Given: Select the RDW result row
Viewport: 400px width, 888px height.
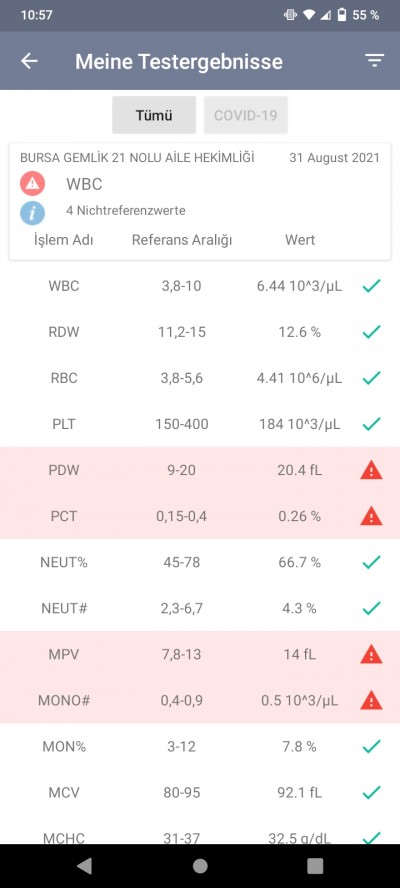Looking at the screenshot, I should click(200, 332).
